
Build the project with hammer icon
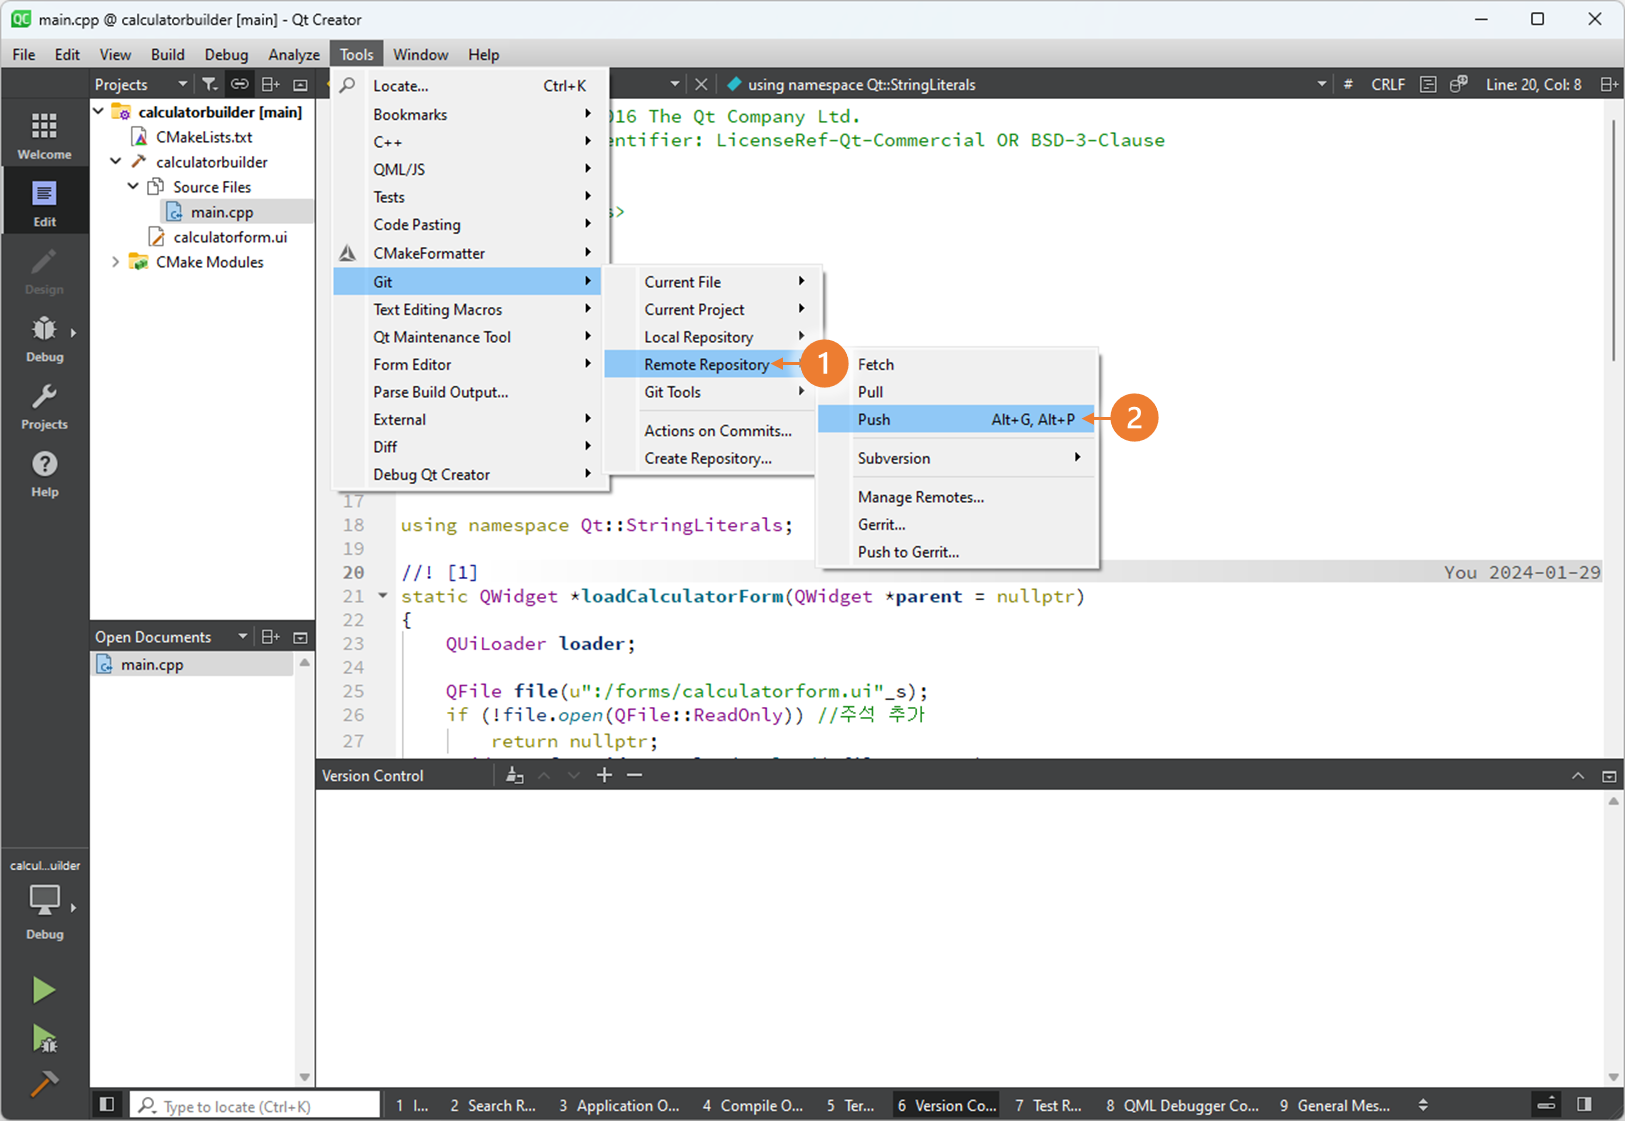tap(44, 1083)
